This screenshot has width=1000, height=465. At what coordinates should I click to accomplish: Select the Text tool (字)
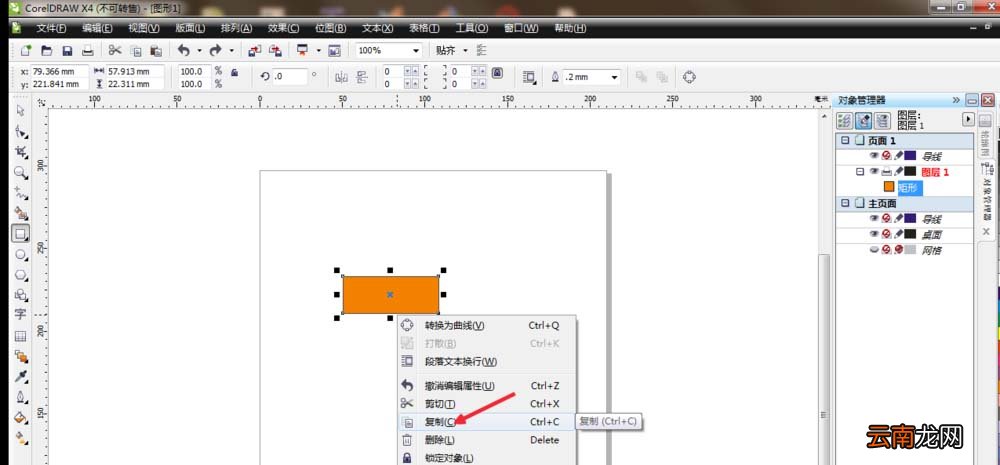pos(20,314)
